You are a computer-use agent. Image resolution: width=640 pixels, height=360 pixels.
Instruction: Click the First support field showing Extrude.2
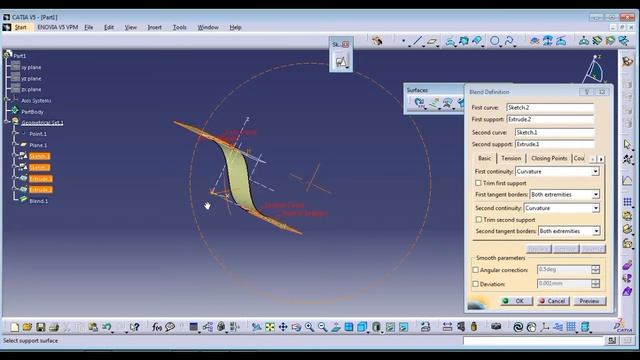click(550, 119)
